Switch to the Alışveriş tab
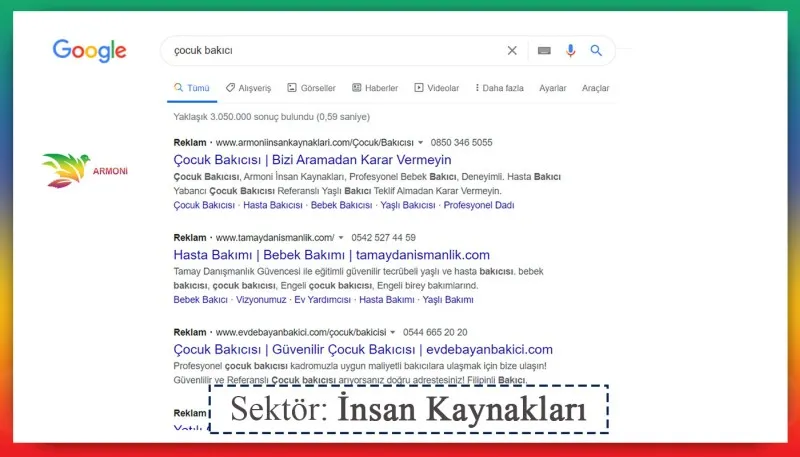This screenshot has height=457, width=800. tap(248, 88)
